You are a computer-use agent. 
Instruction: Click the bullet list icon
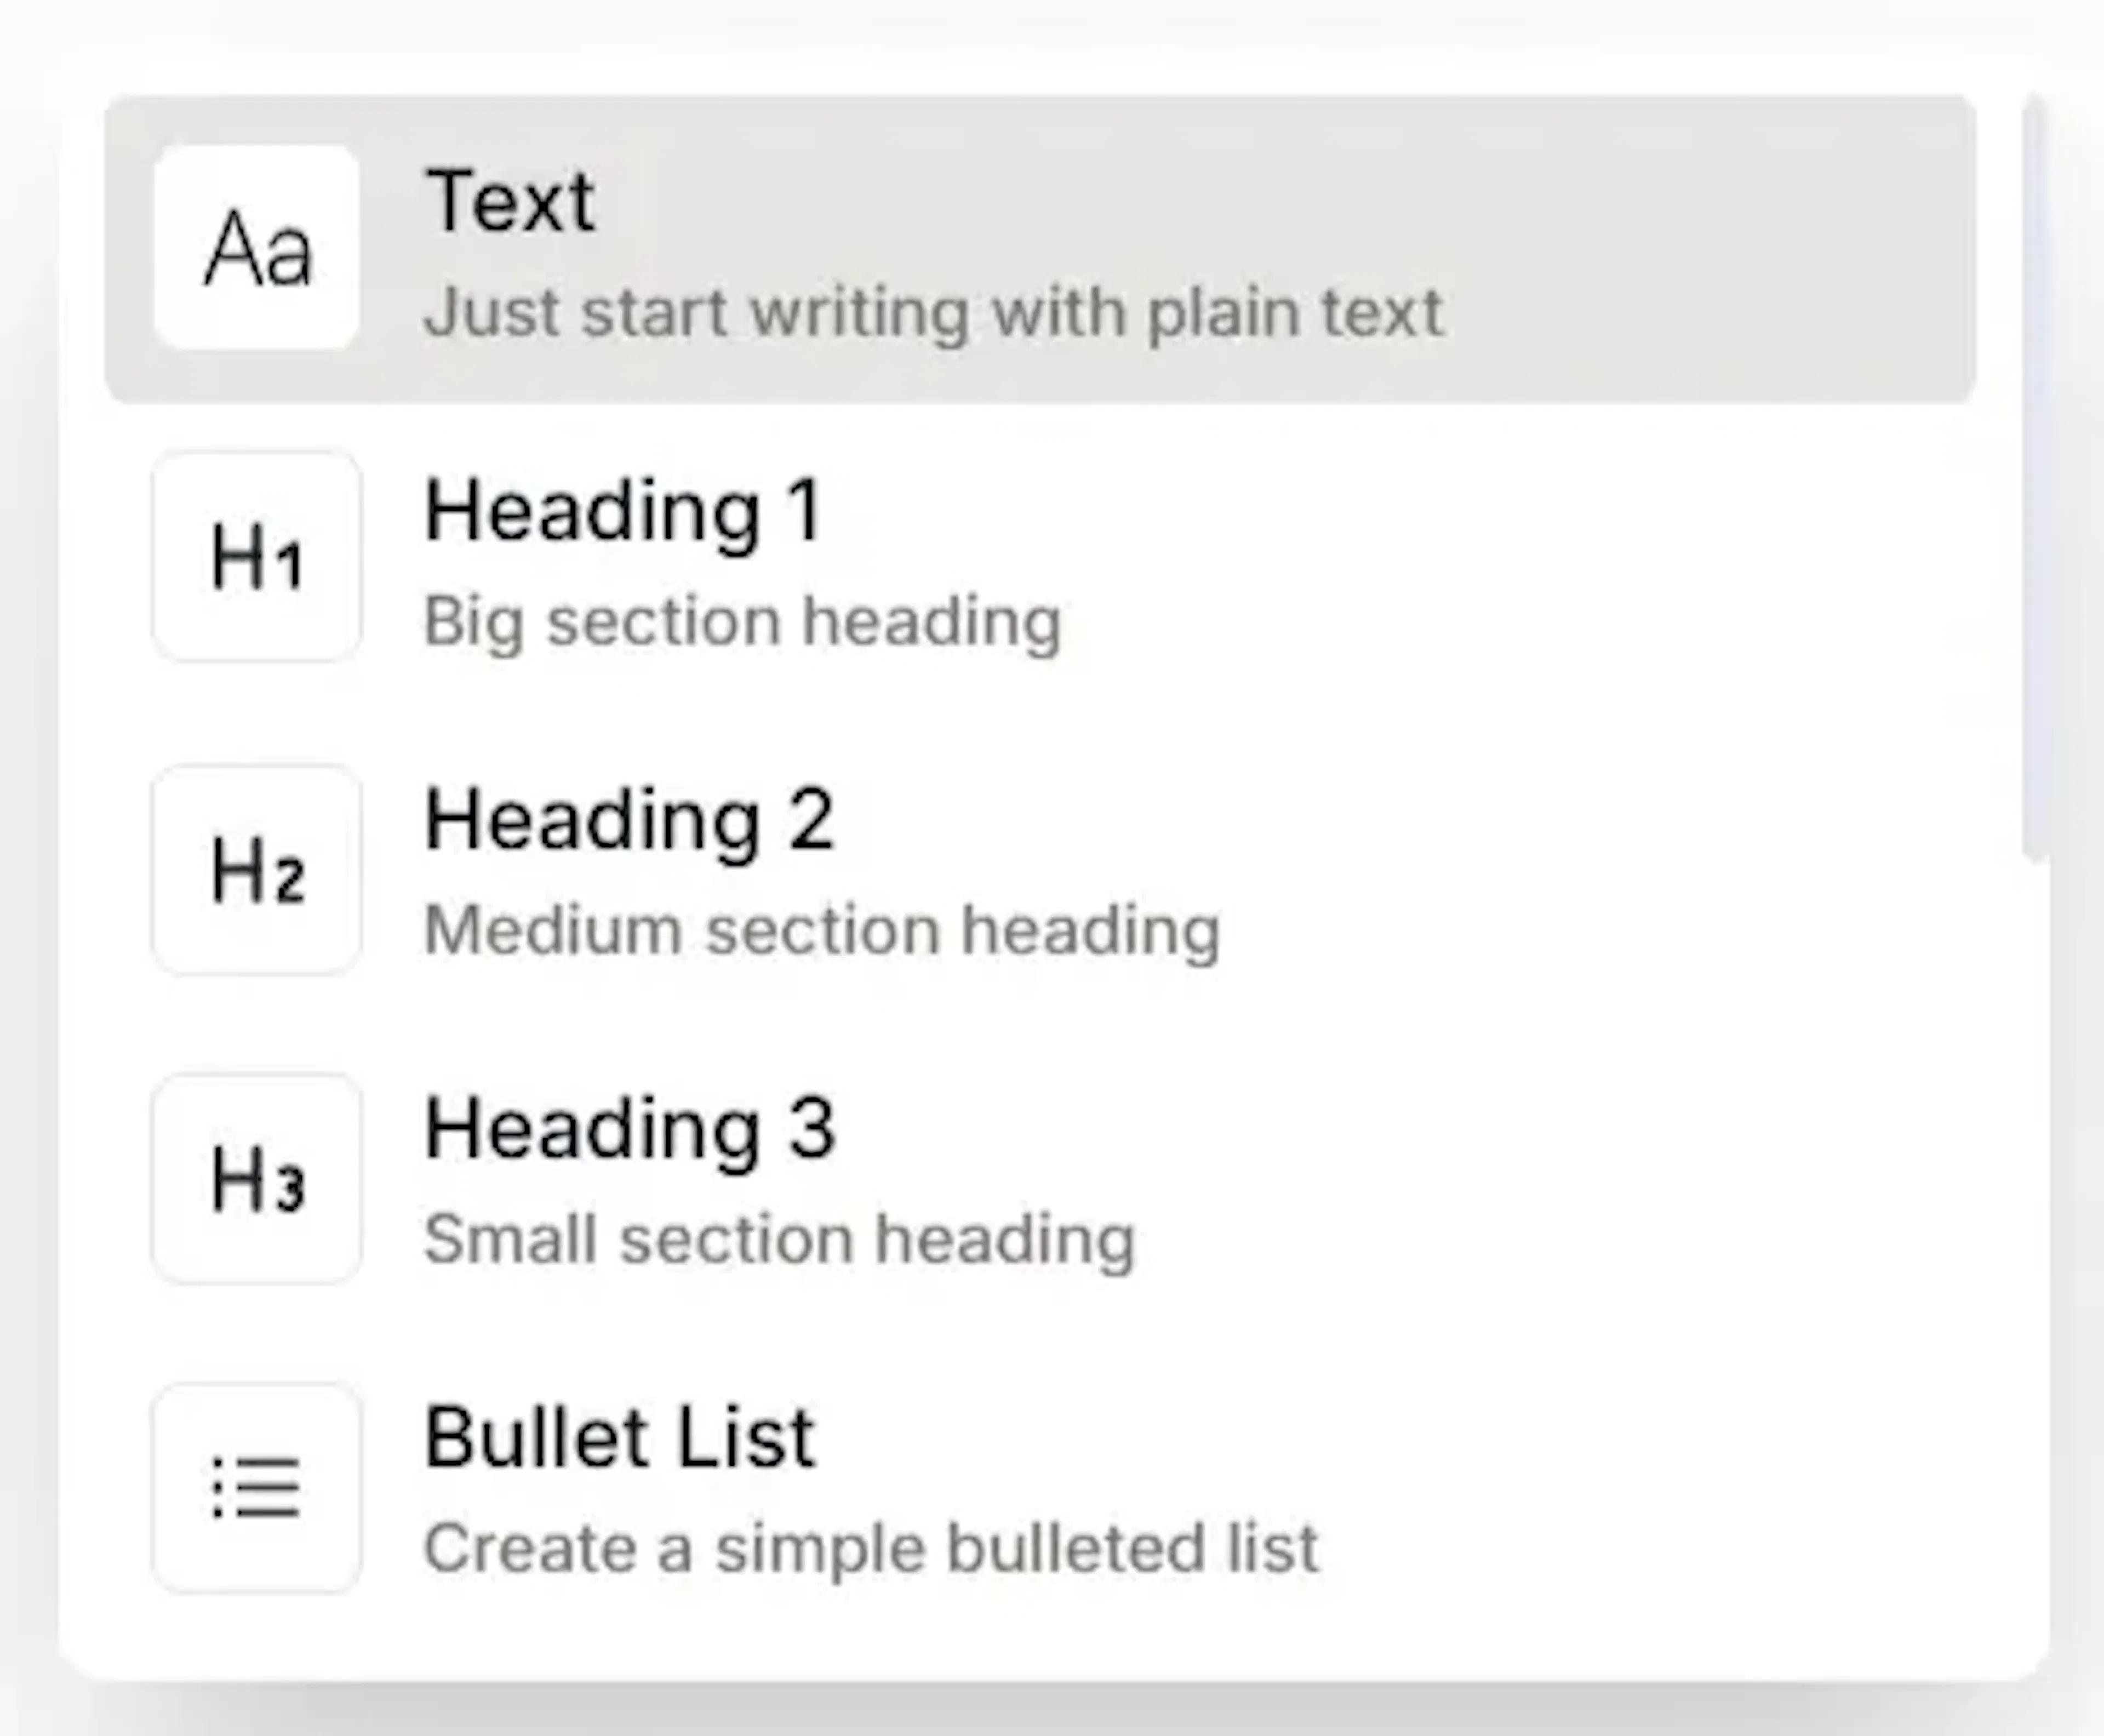257,1488
